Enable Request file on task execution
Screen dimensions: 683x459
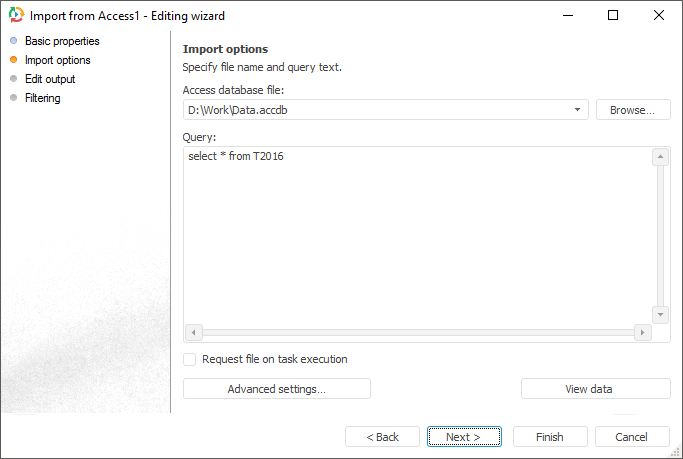[x=190, y=359]
